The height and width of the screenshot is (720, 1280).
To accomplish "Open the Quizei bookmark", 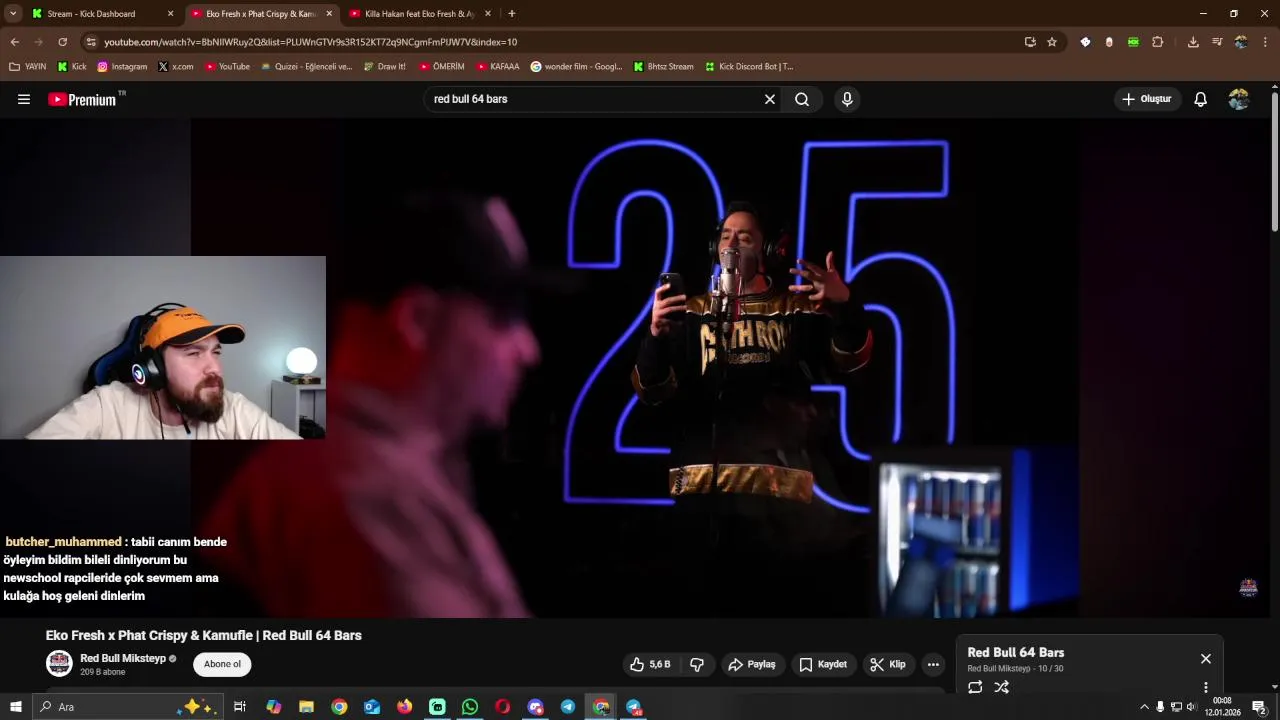I will tap(307, 67).
